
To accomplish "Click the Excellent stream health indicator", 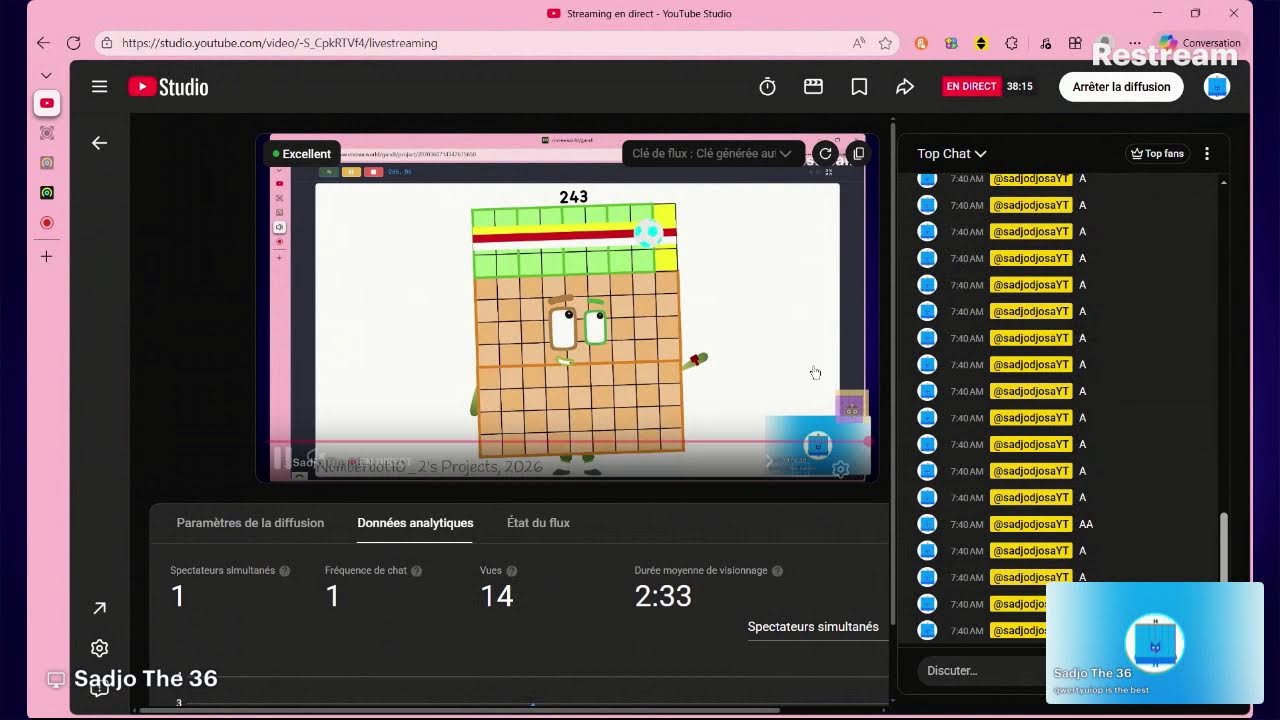I will click(x=302, y=154).
